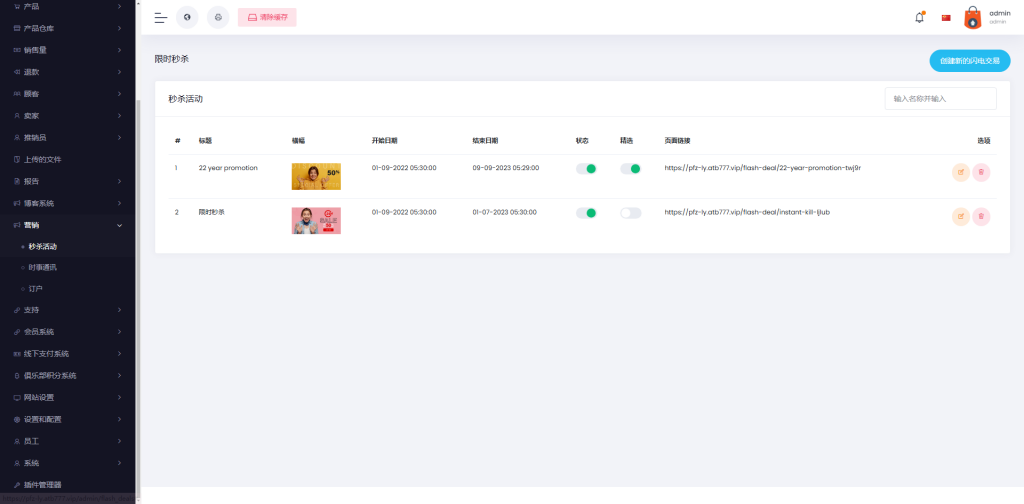
Task: Edit the 22 year promotion deal
Action: (x=961, y=172)
